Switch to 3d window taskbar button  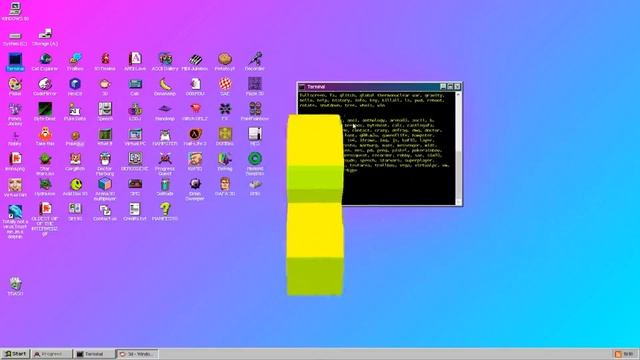(x=137, y=354)
